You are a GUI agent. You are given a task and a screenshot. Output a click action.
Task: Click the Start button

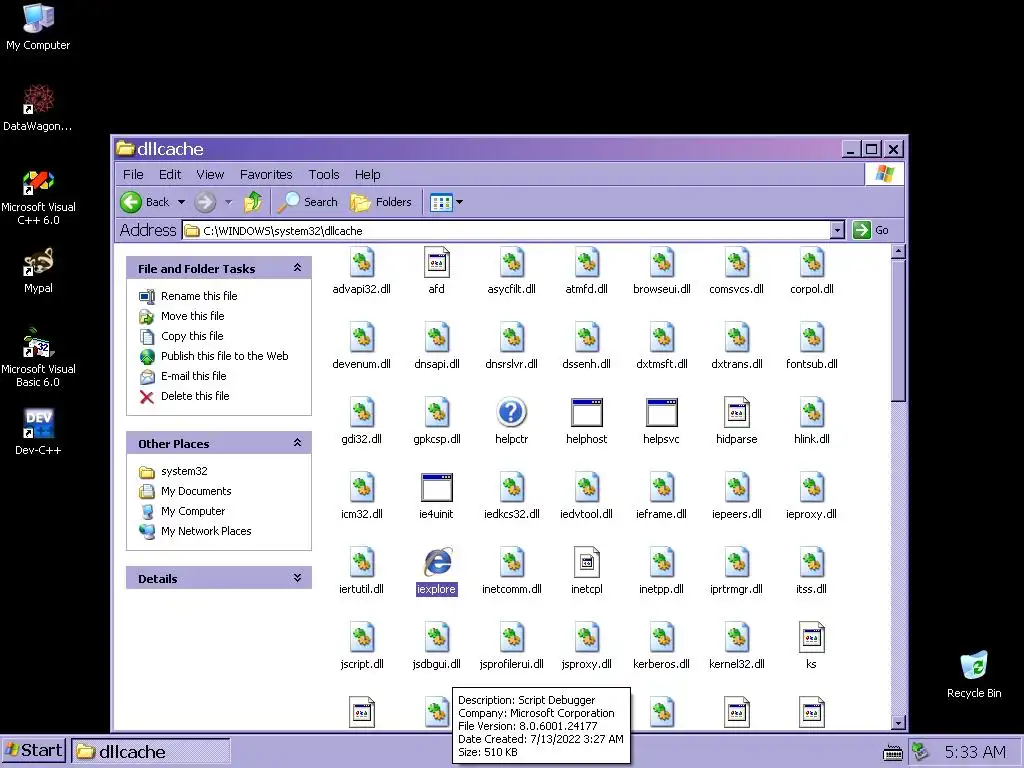(33, 751)
